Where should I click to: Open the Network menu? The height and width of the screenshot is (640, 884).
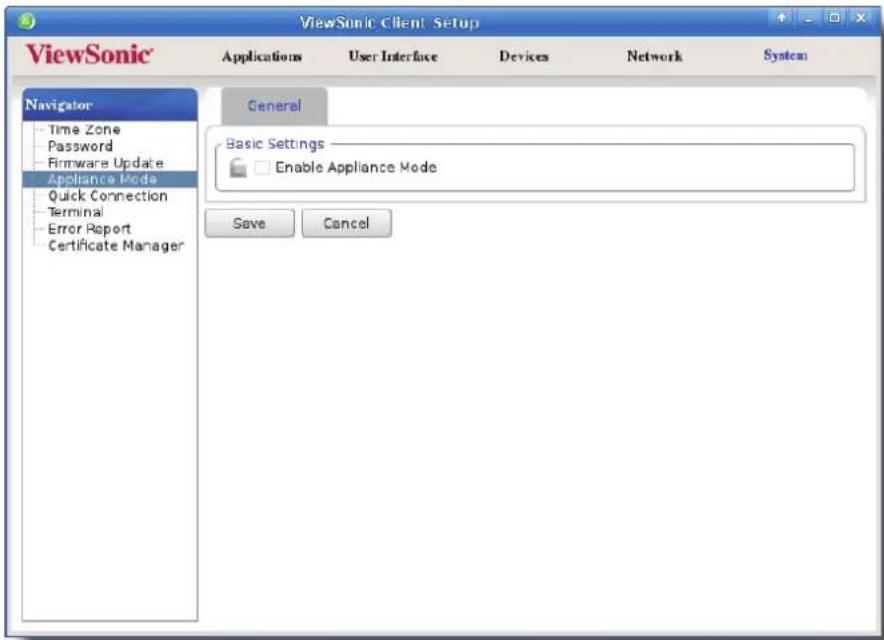655,56
